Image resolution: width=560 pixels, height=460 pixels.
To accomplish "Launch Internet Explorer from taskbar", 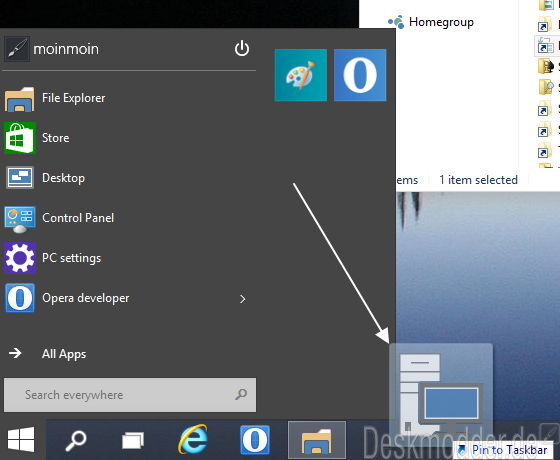I will click(193, 440).
